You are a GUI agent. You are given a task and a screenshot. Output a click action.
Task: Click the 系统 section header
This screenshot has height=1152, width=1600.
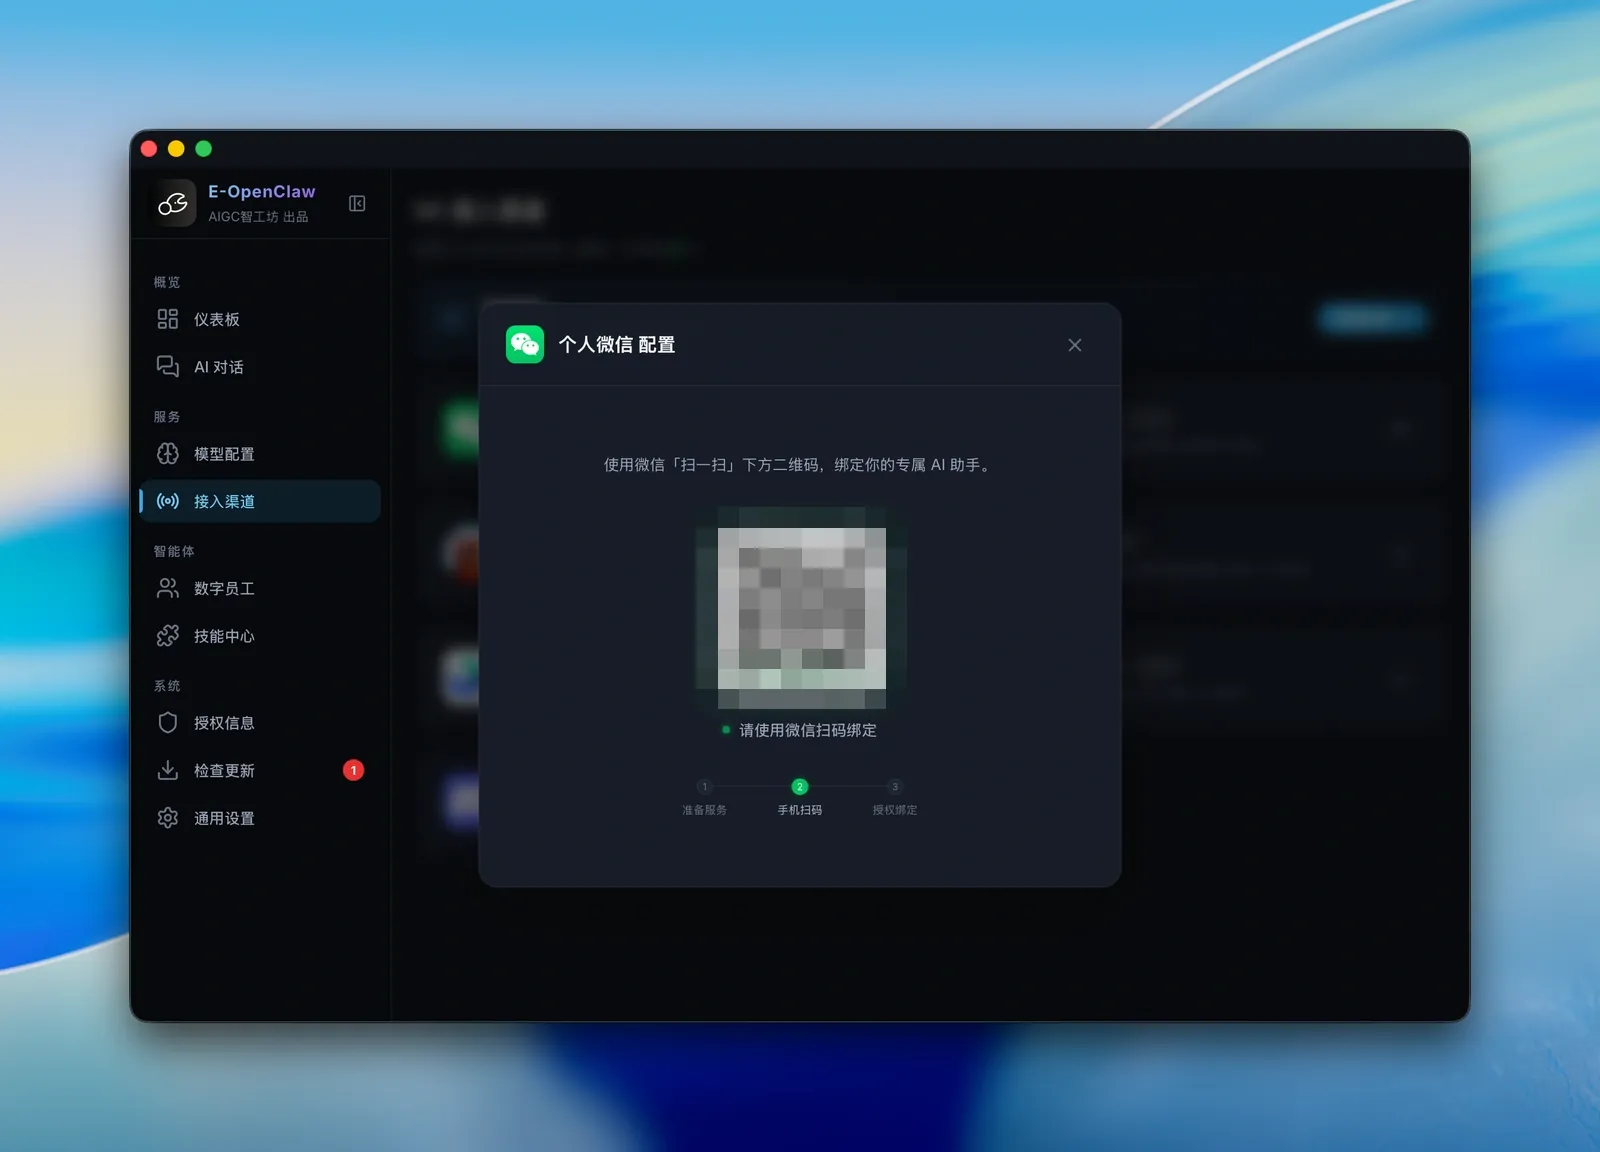[x=167, y=686]
